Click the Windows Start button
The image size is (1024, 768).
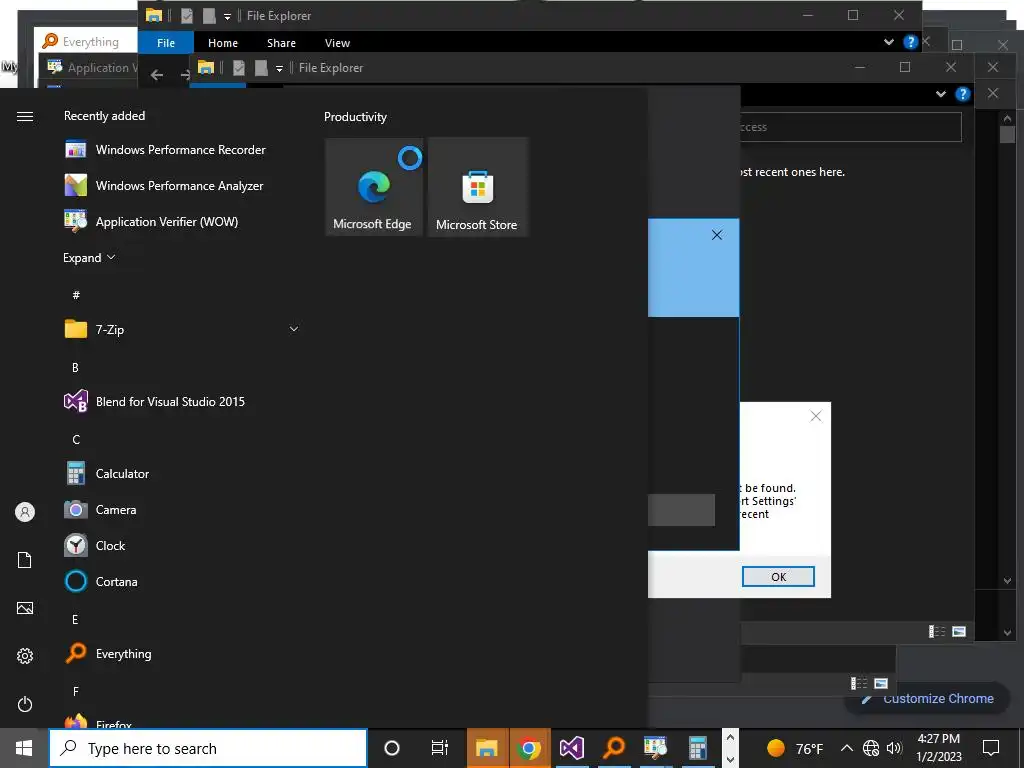tap(24, 748)
